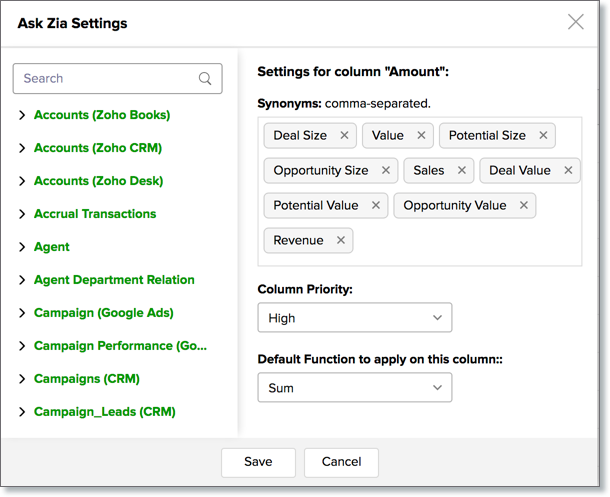610x497 pixels.
Task: Remove the "Deal Value" synonym tag
Action: coord(568,171)
